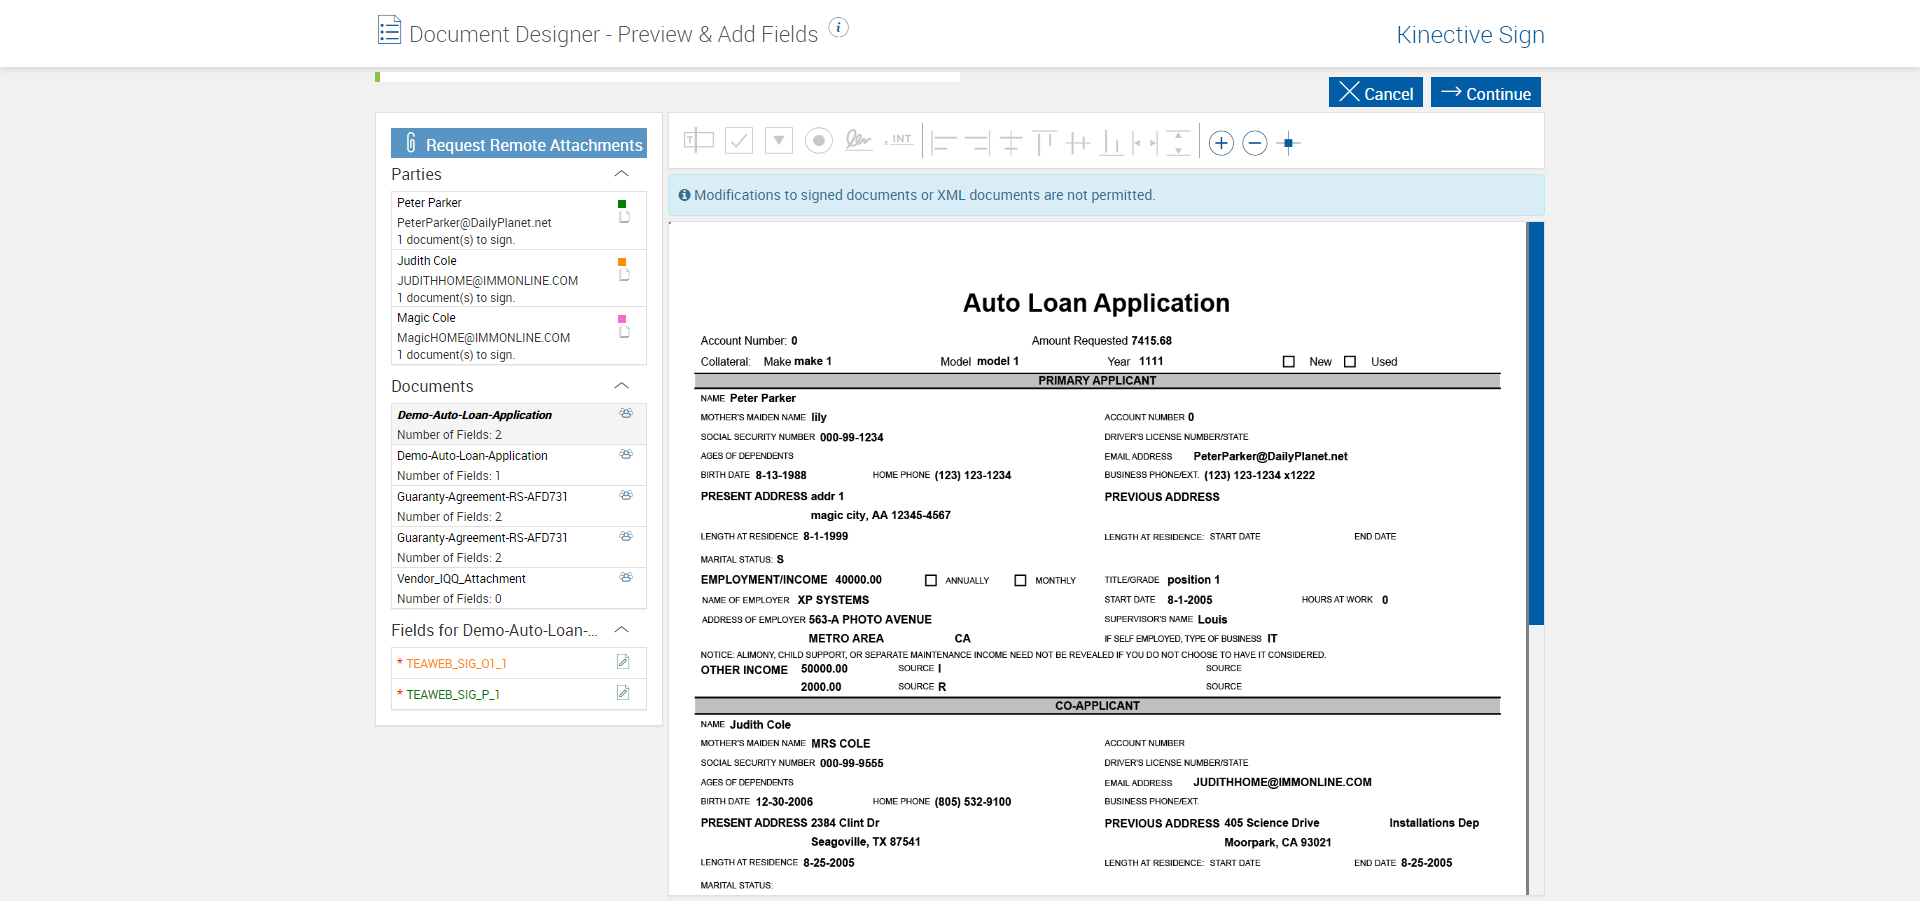
Task: Click the align left edges icon
Action: pos(943,143)
